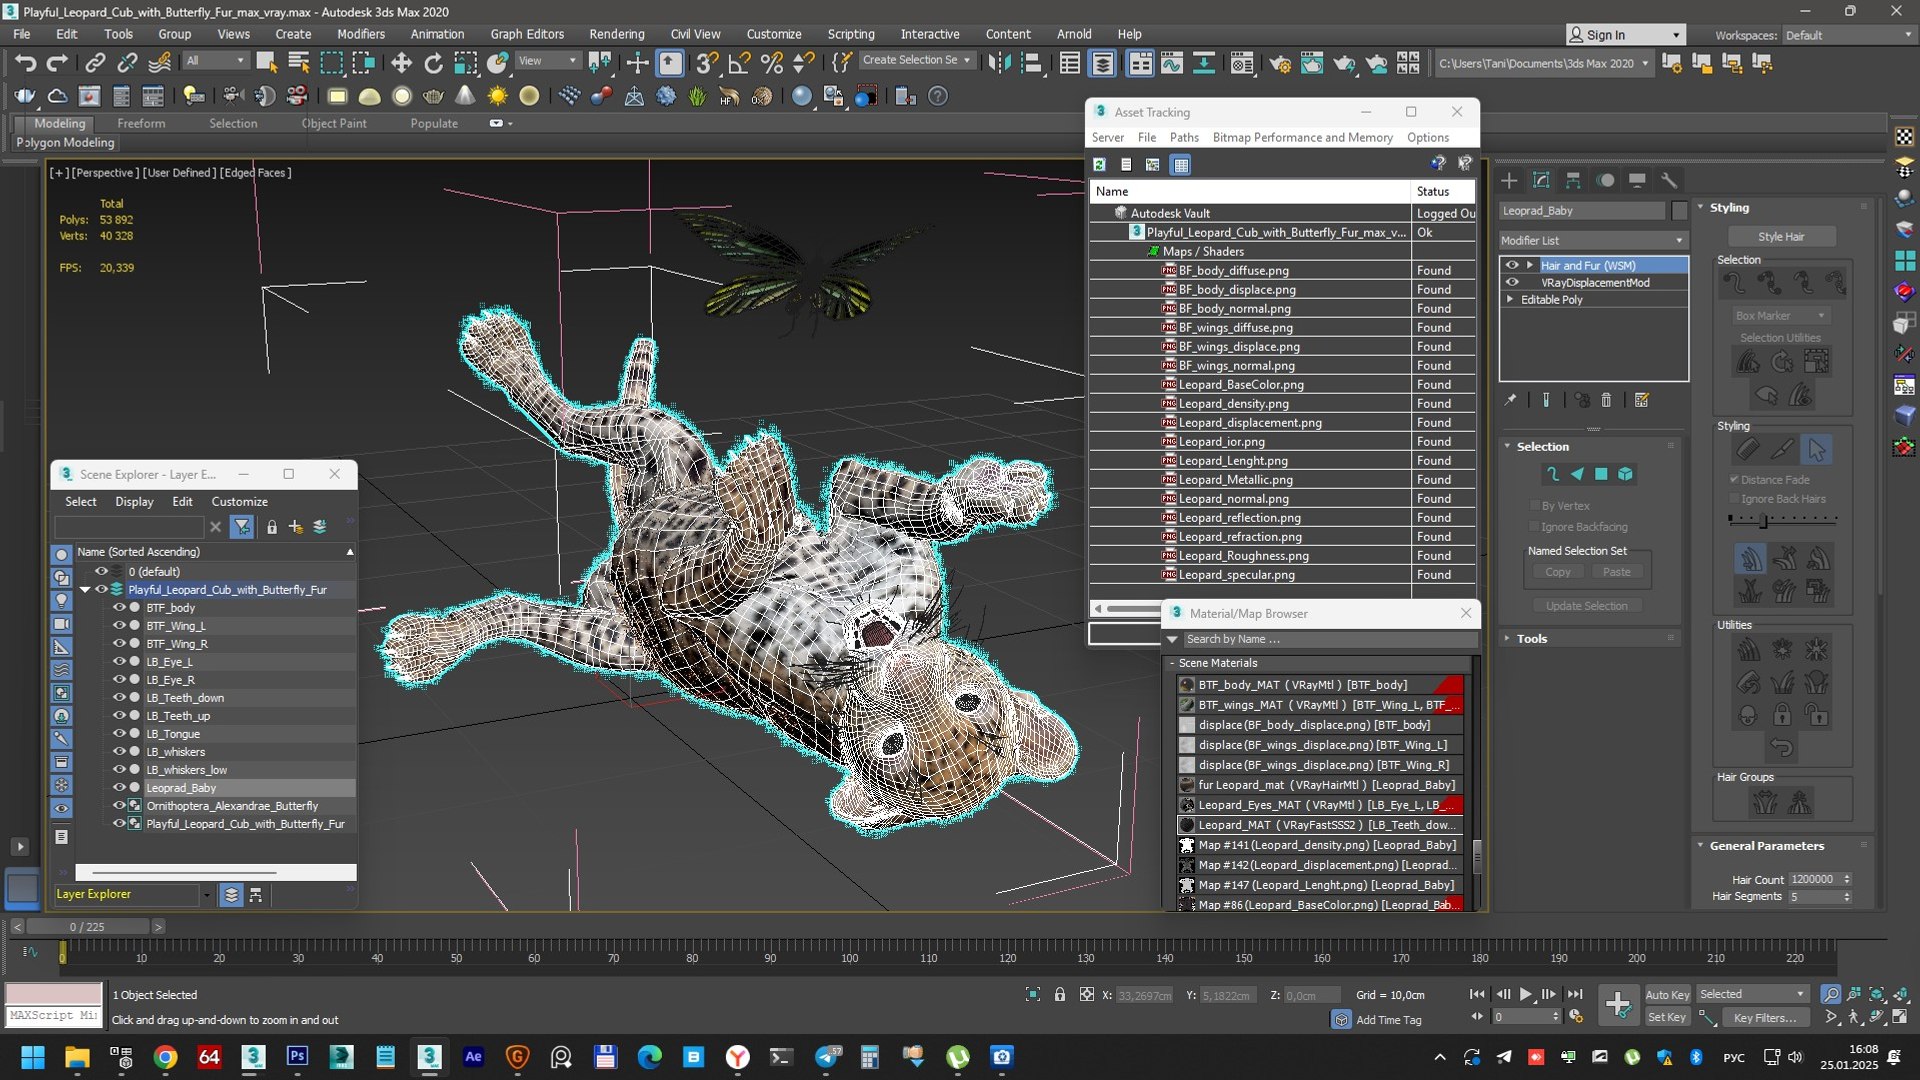Toggle visibility of BTF_body layer object
Viewport: 1920px width, 1080px height.
[x=118, y=607]
